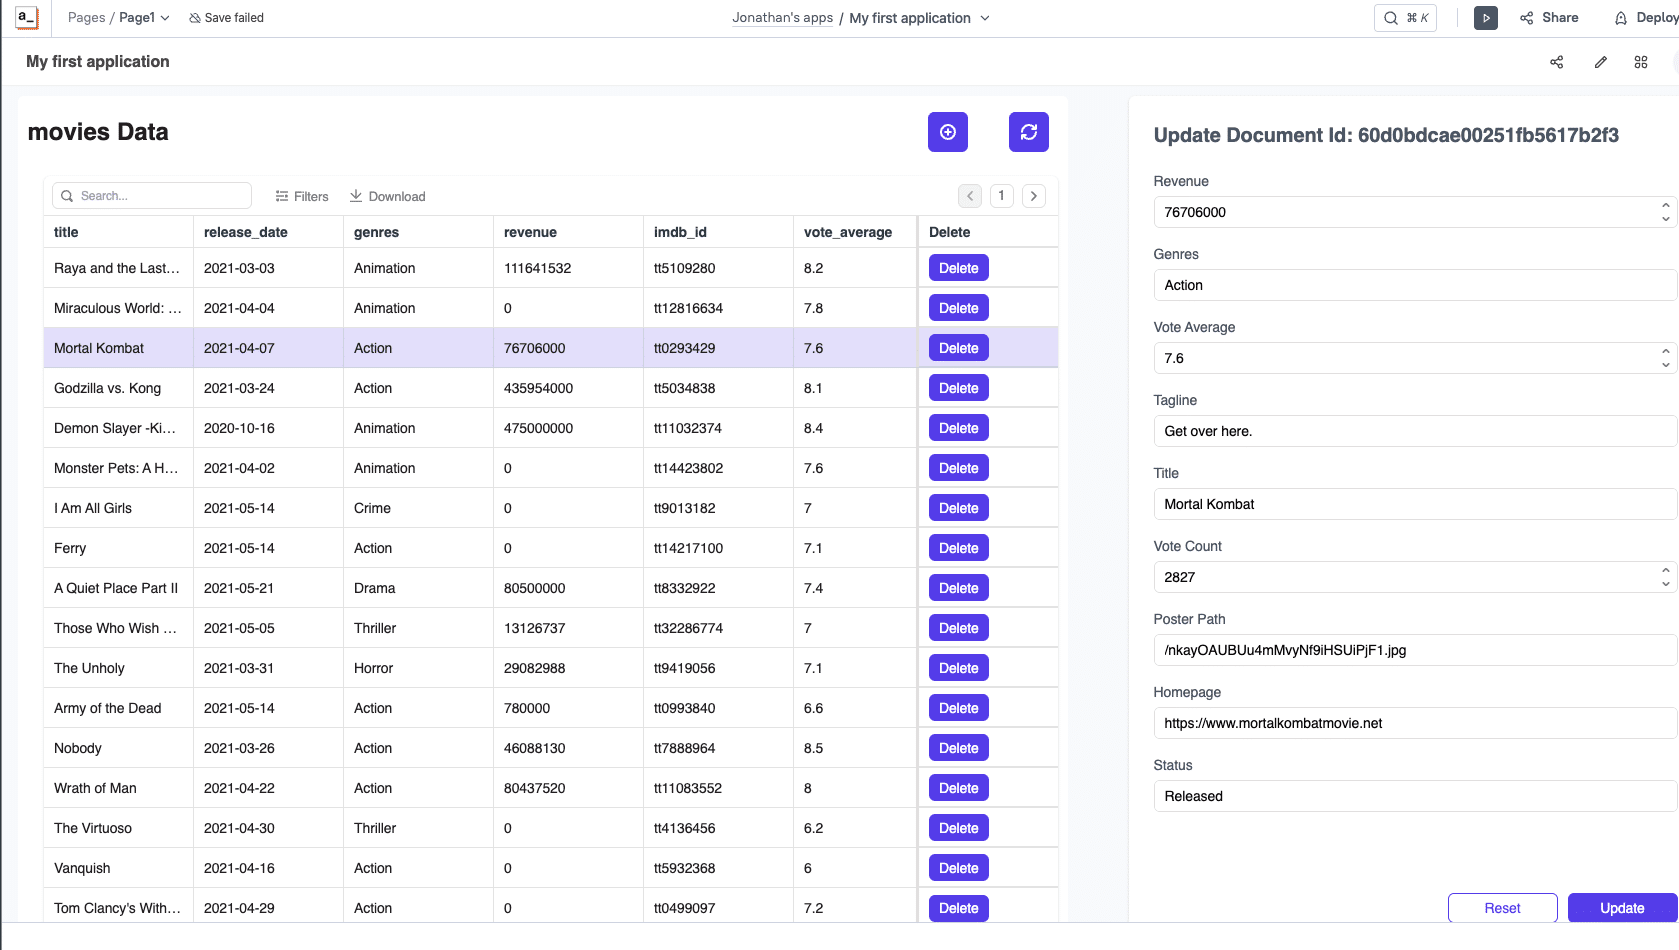Click the purple add document plus icon

tap(947, 132)
